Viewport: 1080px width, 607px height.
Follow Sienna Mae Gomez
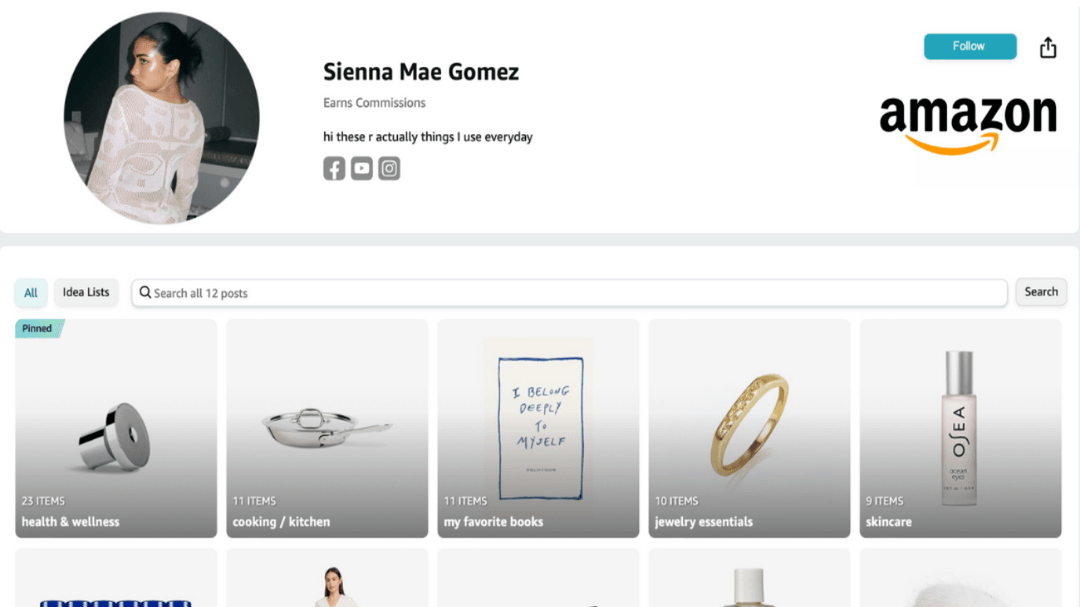pos(969,46)
